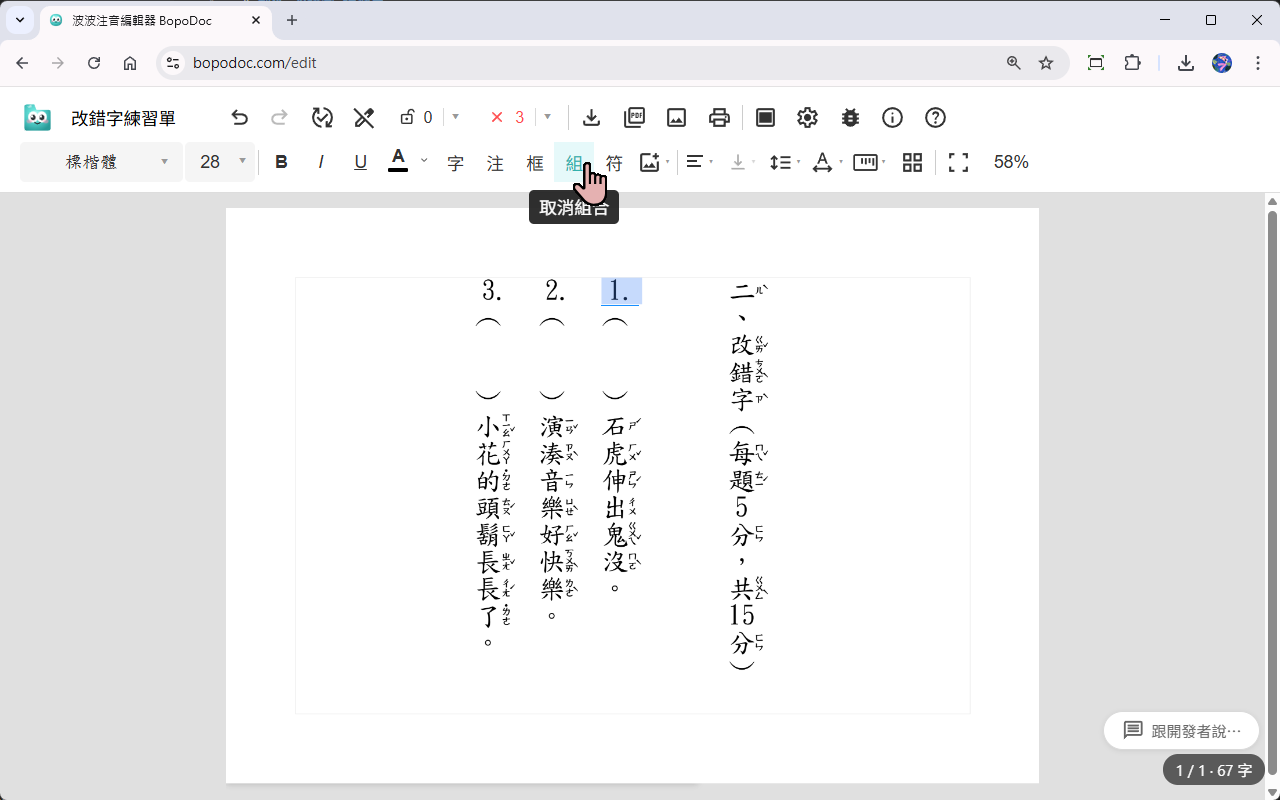Toggle bold formatting

[x=281, y=162]
